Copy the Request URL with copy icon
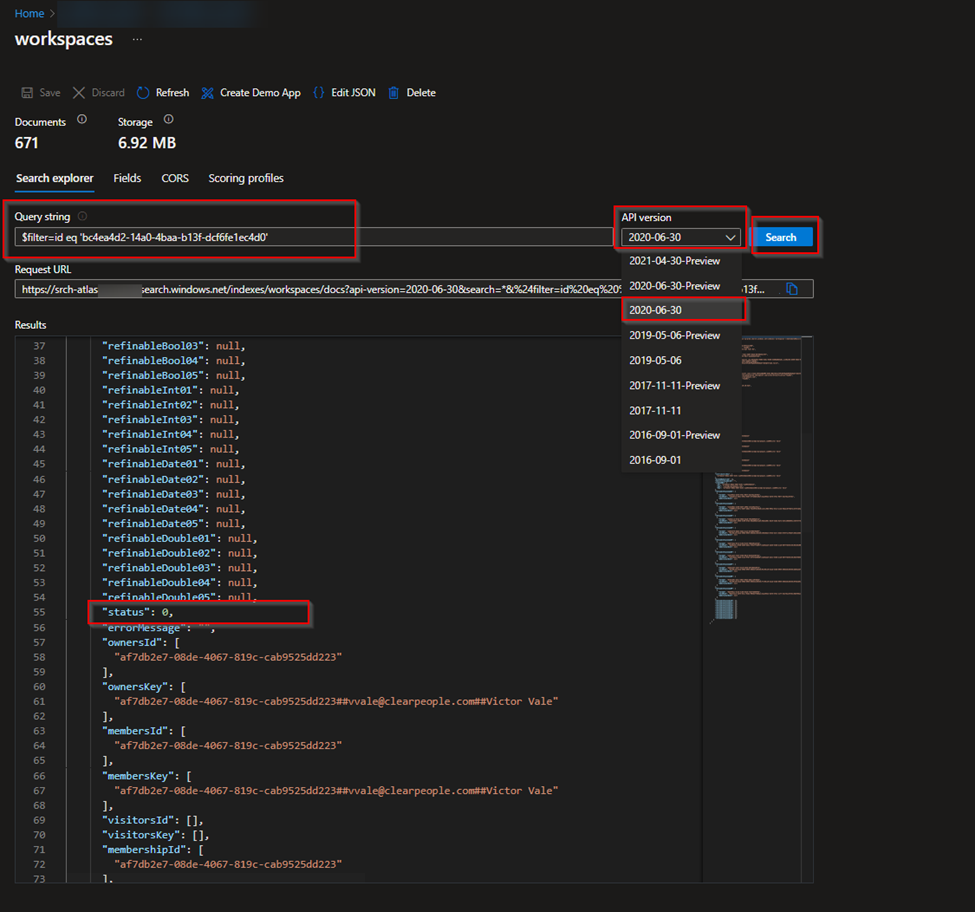The image size is (975, 912). tap(792, 289)
